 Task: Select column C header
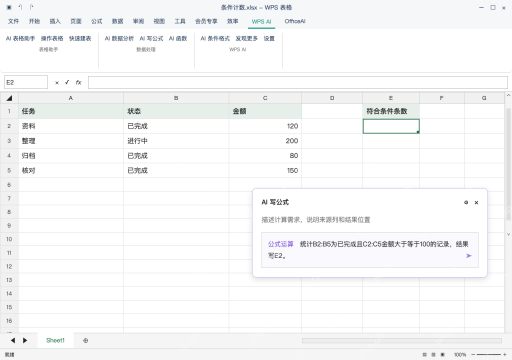(265, 98)
